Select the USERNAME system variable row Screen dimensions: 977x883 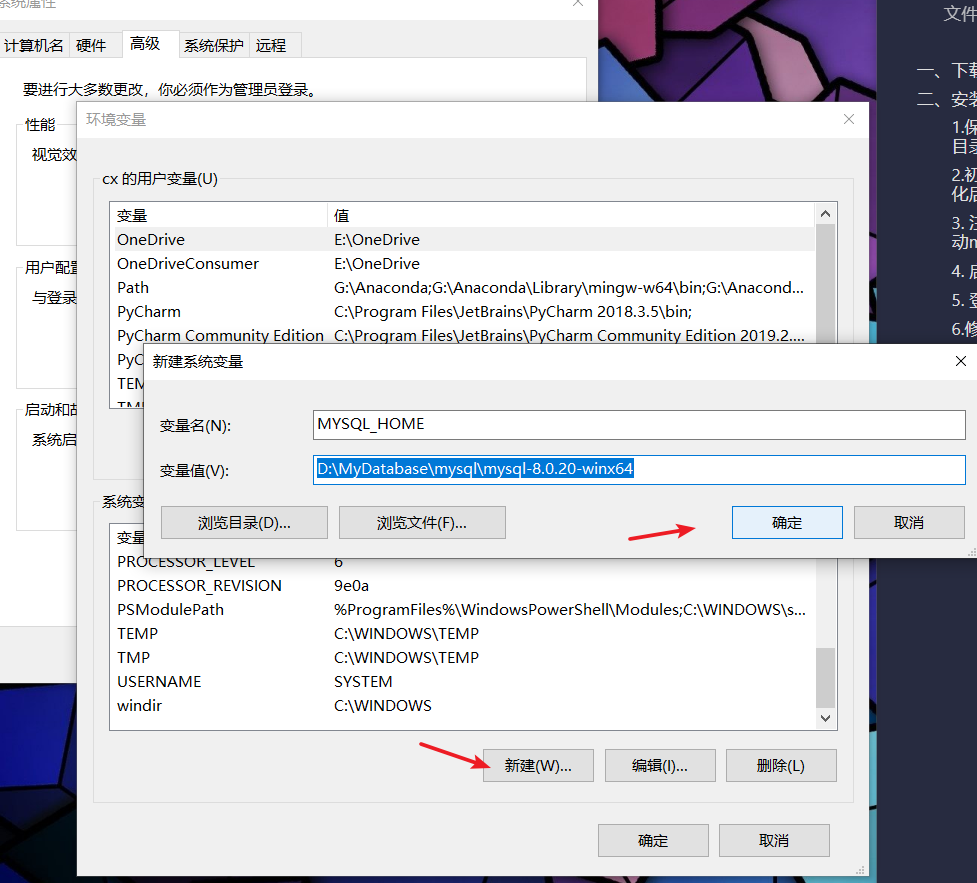coord(462,681)
